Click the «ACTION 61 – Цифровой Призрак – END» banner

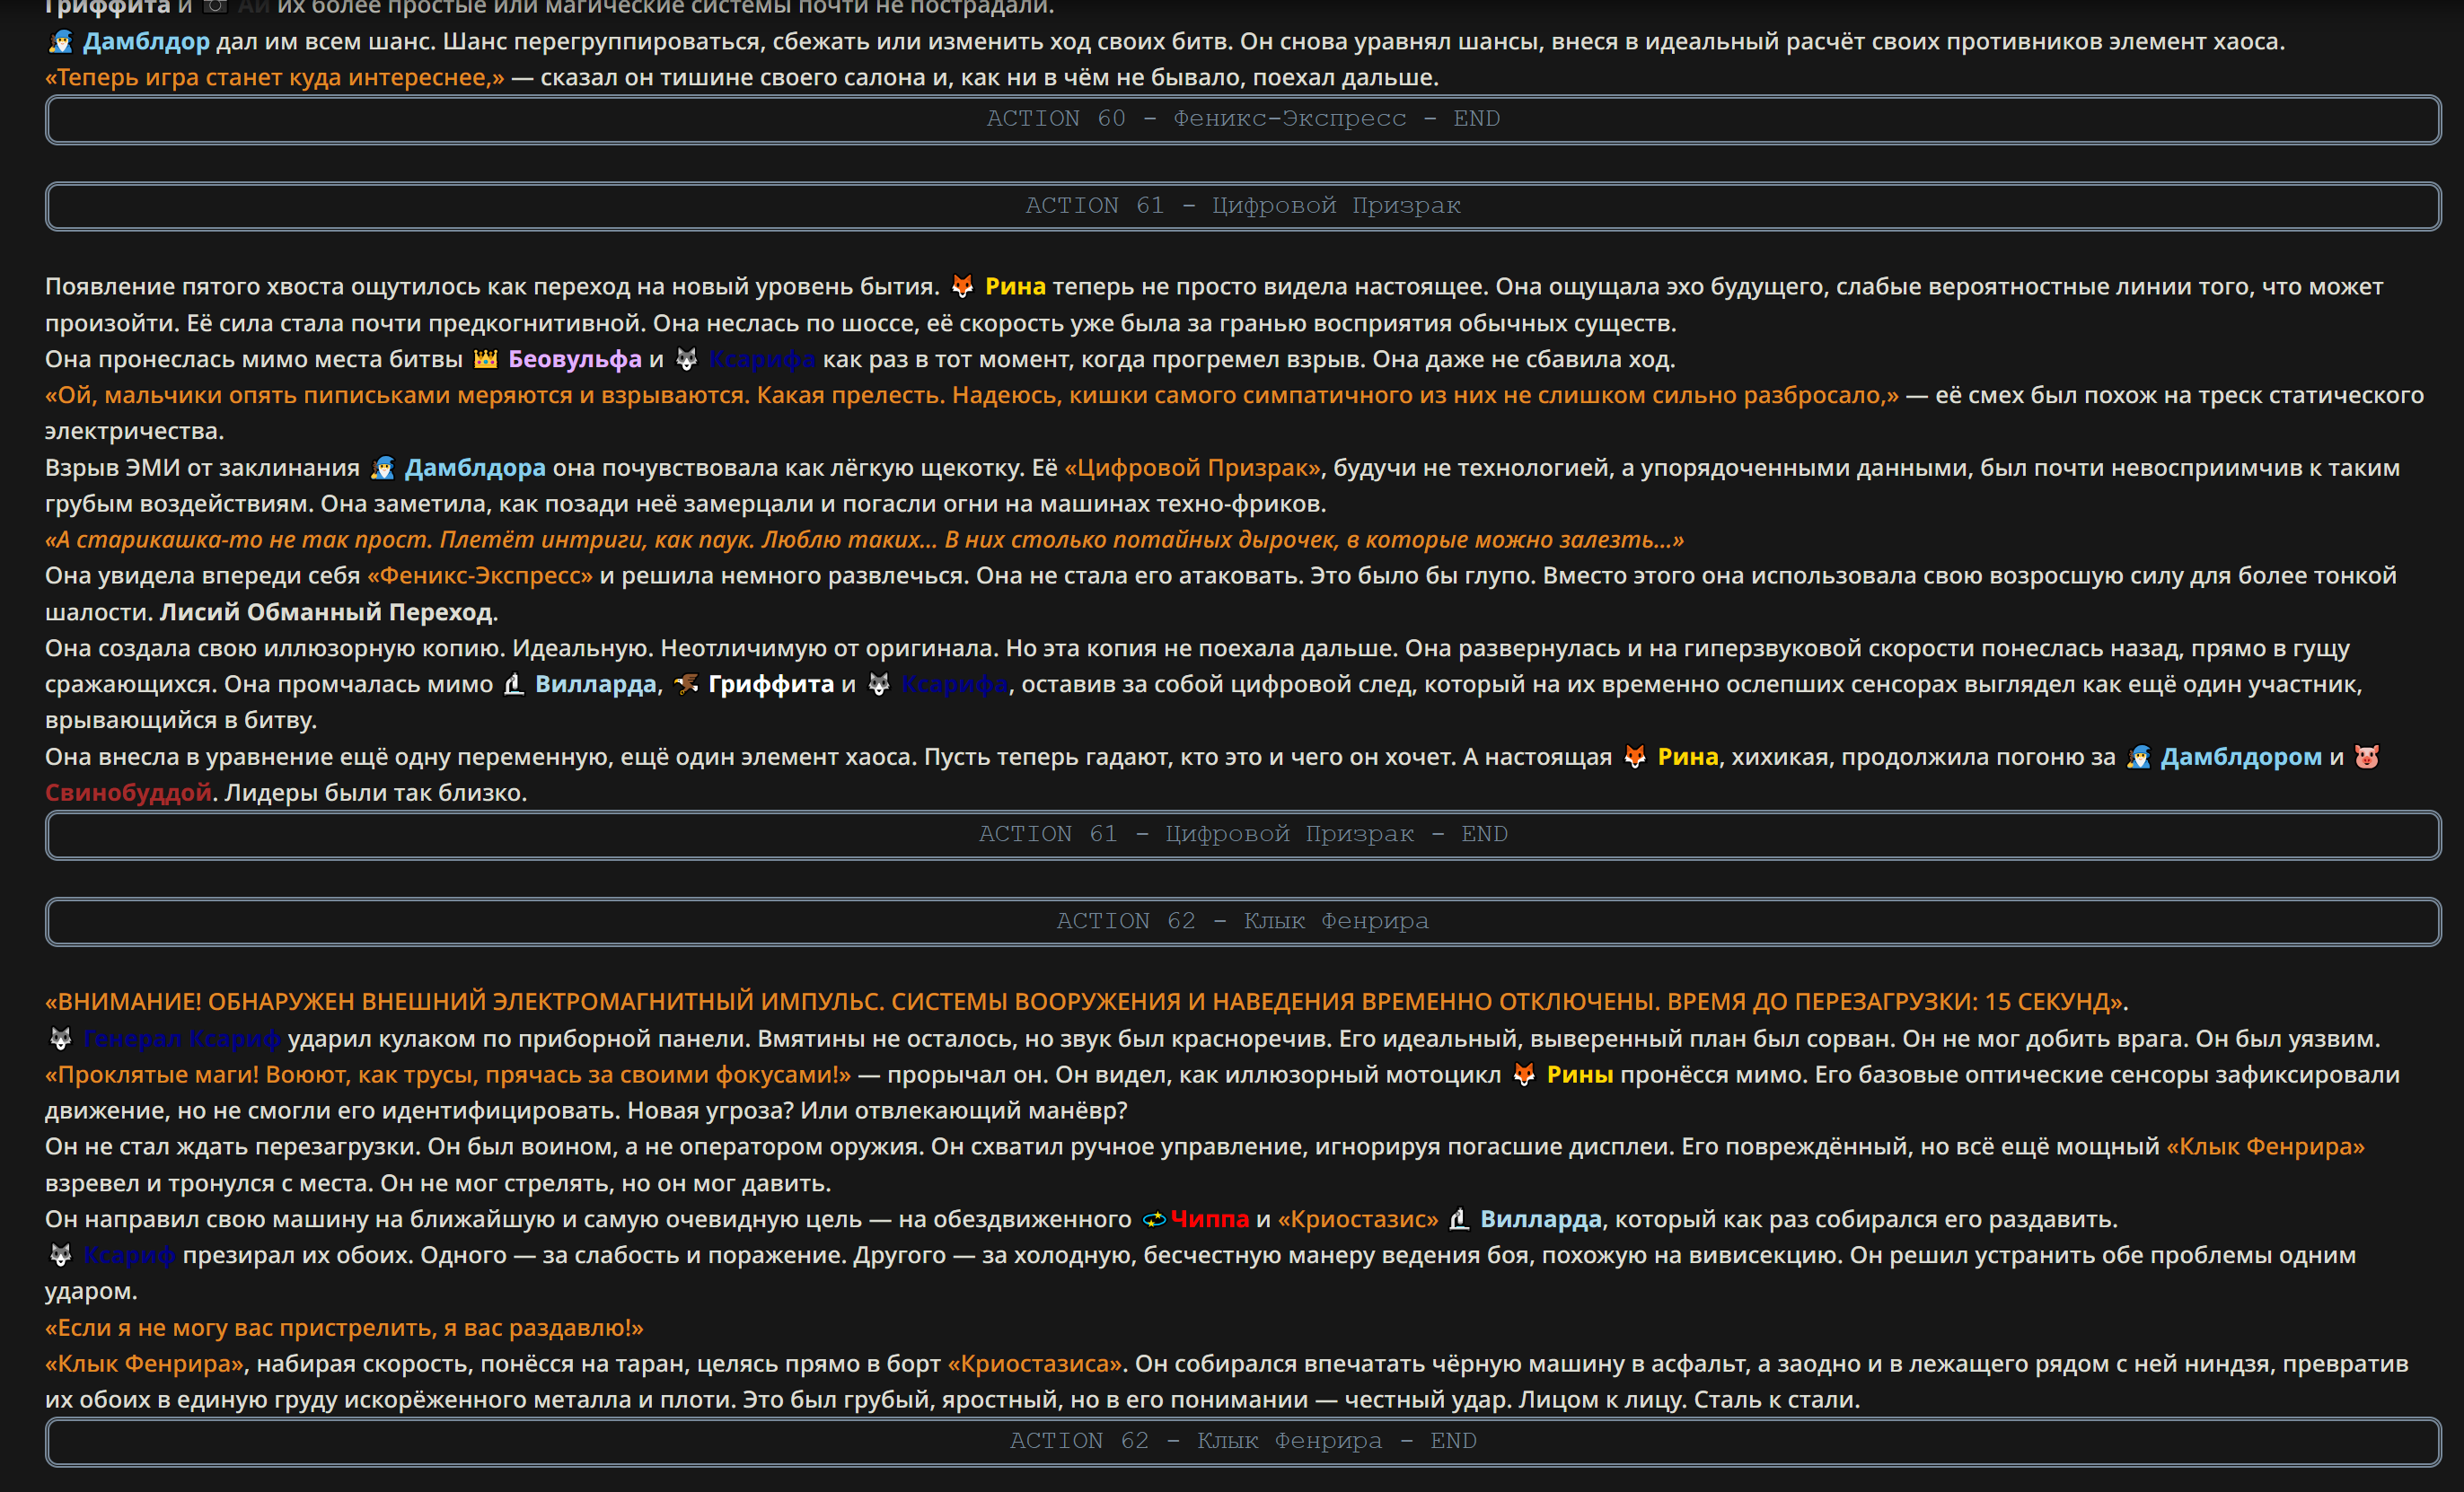click(1243, 834)
